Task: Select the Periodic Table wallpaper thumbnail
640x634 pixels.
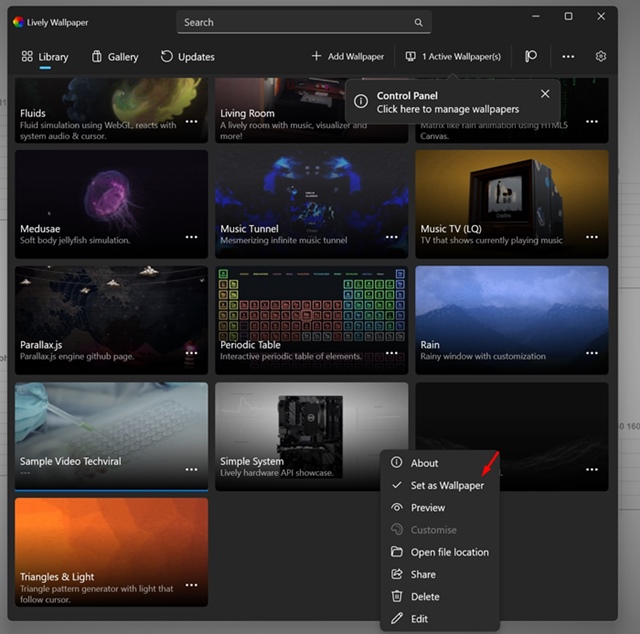Action: 311,320
